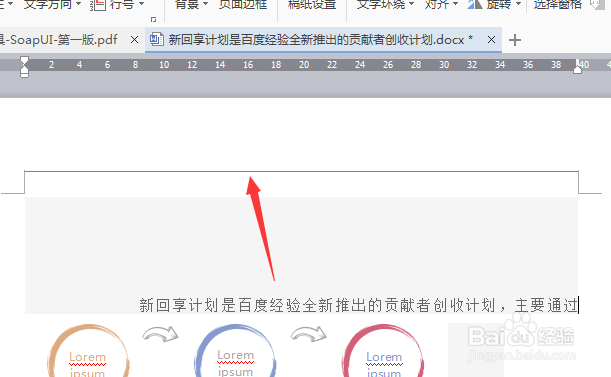
Task: Select the blue Lorem ipsum circle
Action: click(235, 351)
